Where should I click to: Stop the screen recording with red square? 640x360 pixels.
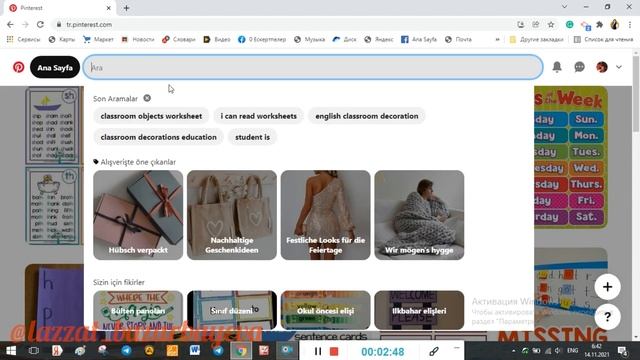(x=334, y=351)
